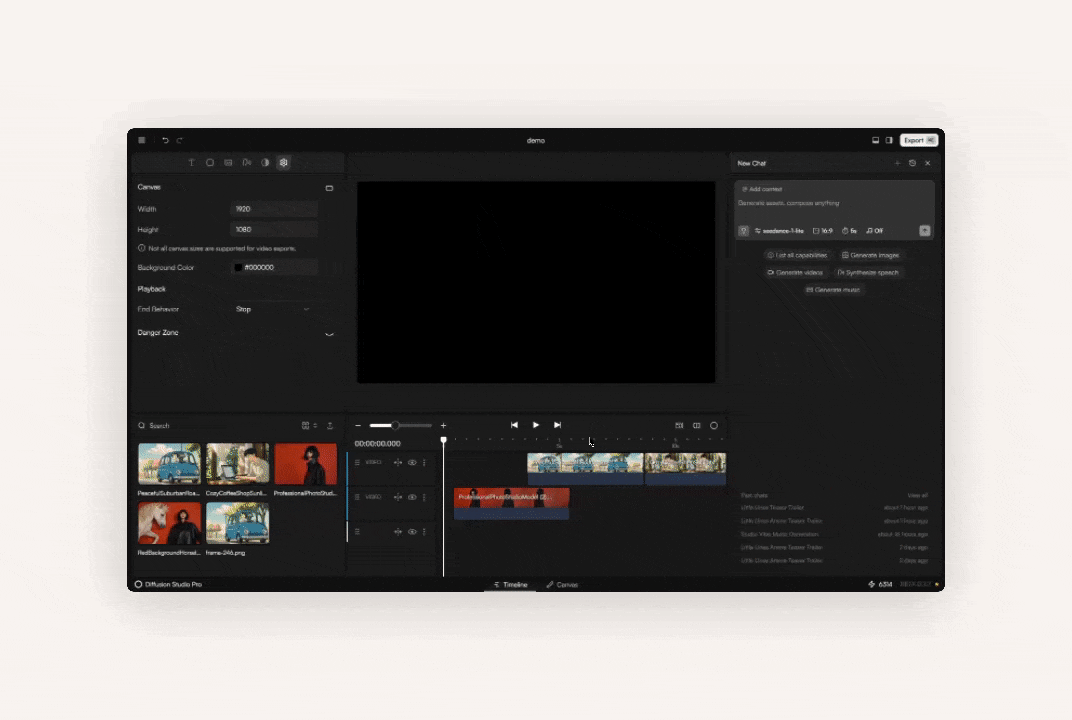Expand the Danger Zone section
Image resolution: width=1072 pixels, height=720 pixels.
coord(329,334)
